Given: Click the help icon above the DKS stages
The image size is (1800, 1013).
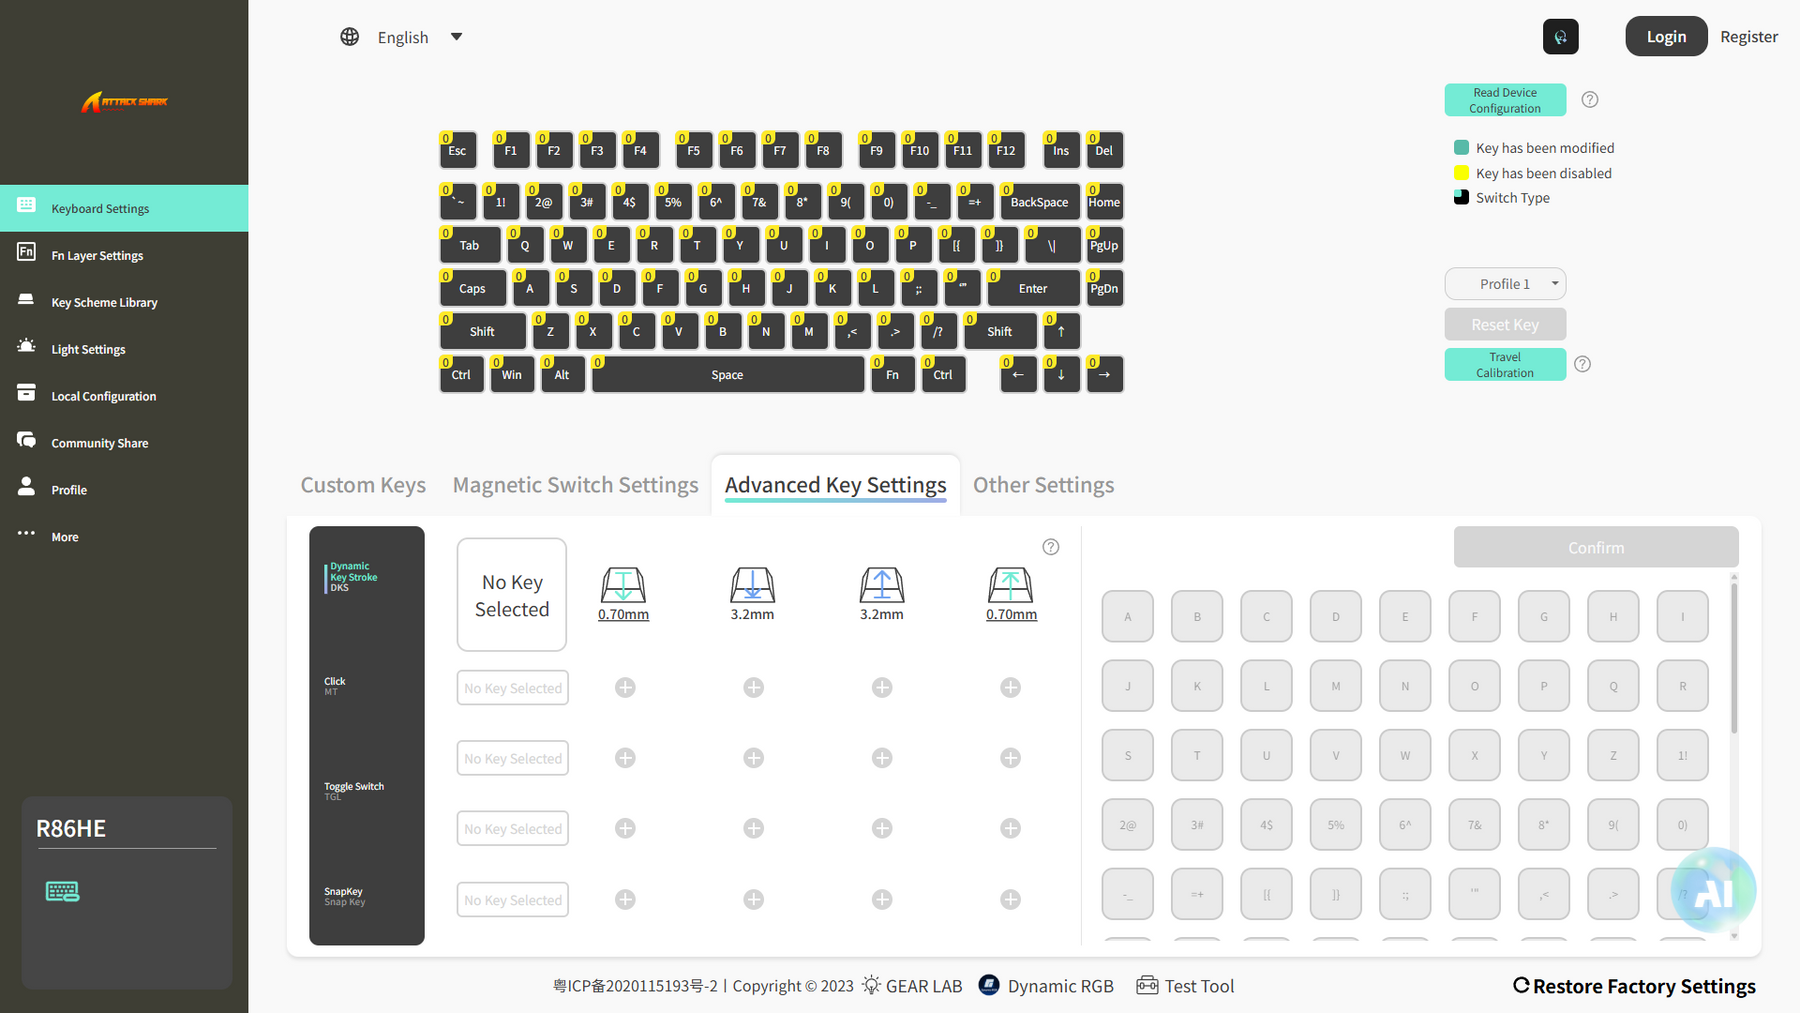Looking at the screenshot, I should tap(1050, 547).
